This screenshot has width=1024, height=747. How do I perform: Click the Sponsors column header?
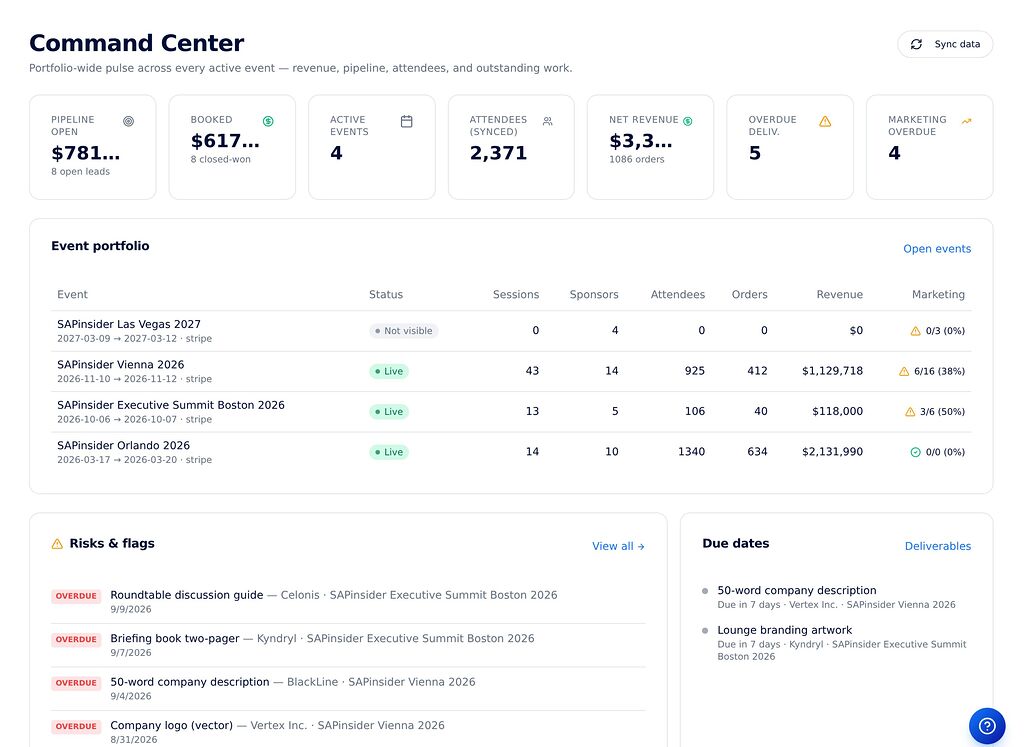point(594,294)
